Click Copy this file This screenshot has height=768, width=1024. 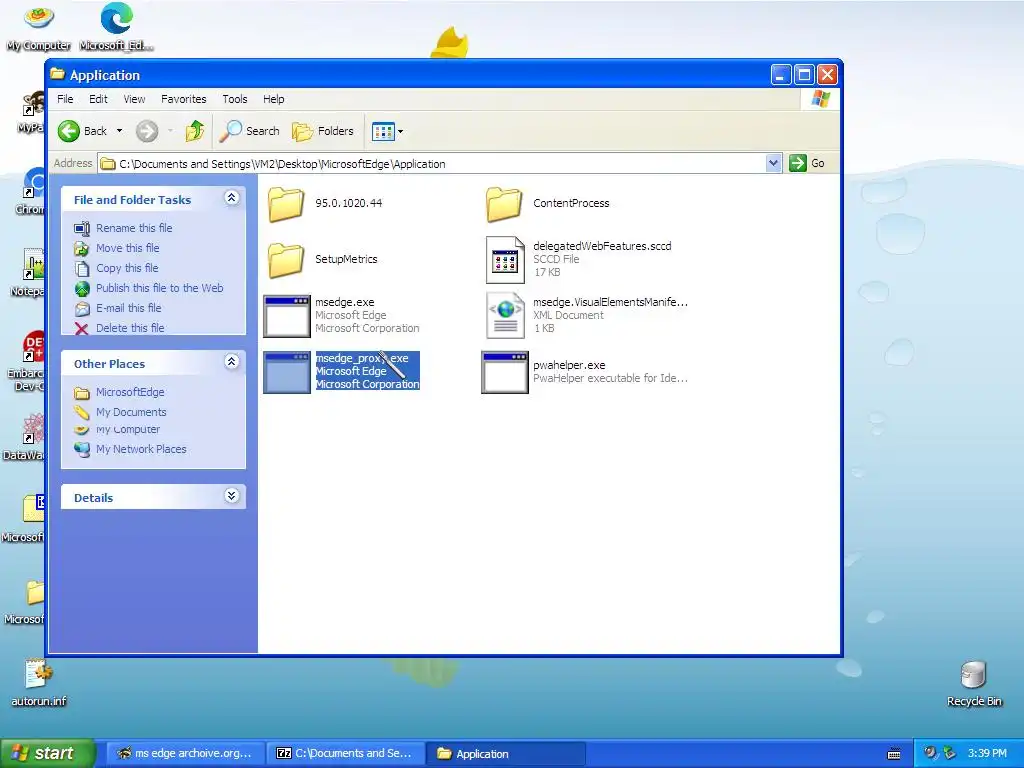click(127, 268)
